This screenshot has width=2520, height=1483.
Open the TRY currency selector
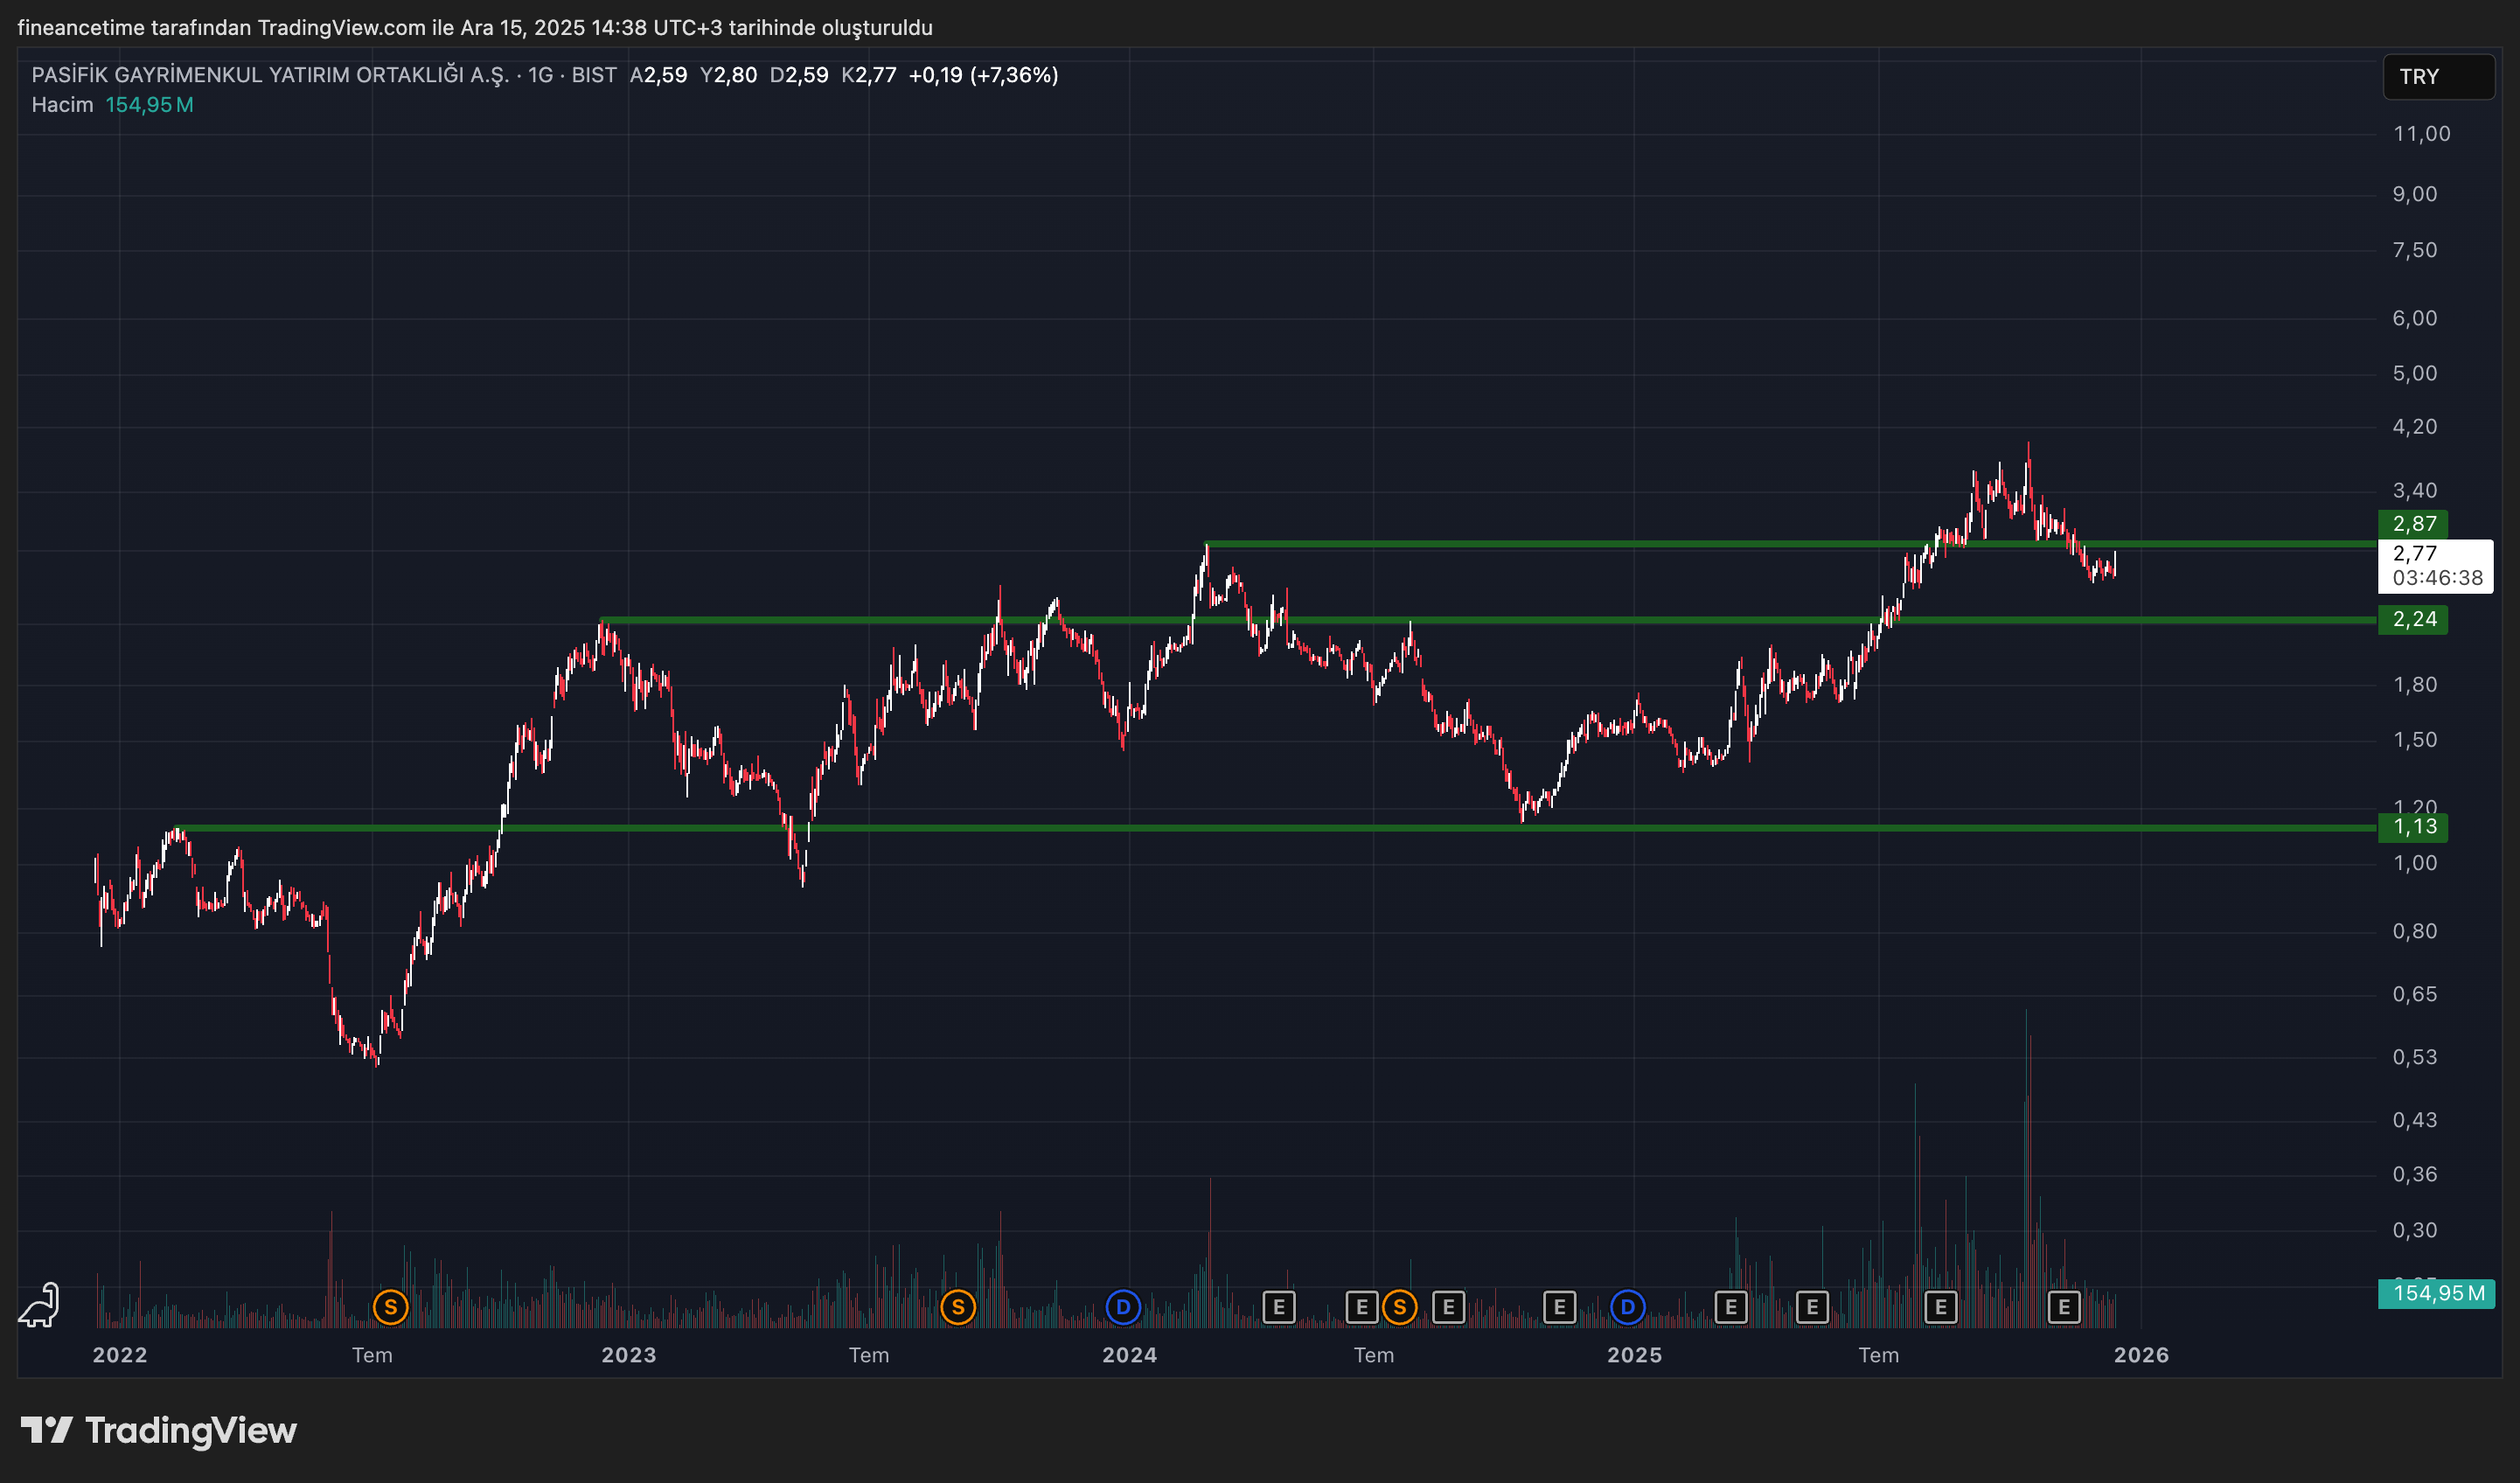[x=2438, y=77]
